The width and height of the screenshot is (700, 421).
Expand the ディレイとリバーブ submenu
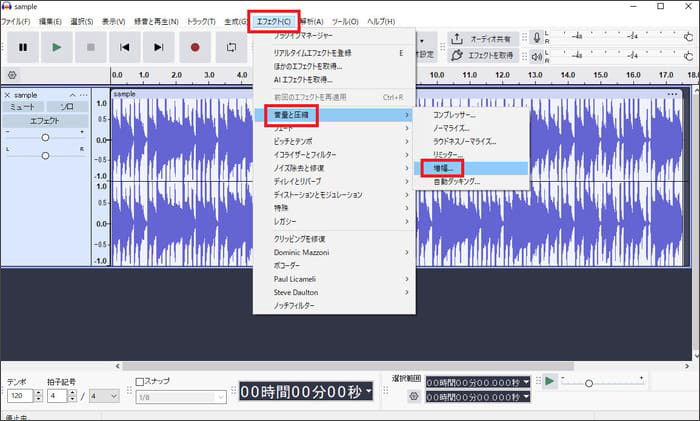pos(334,182)
